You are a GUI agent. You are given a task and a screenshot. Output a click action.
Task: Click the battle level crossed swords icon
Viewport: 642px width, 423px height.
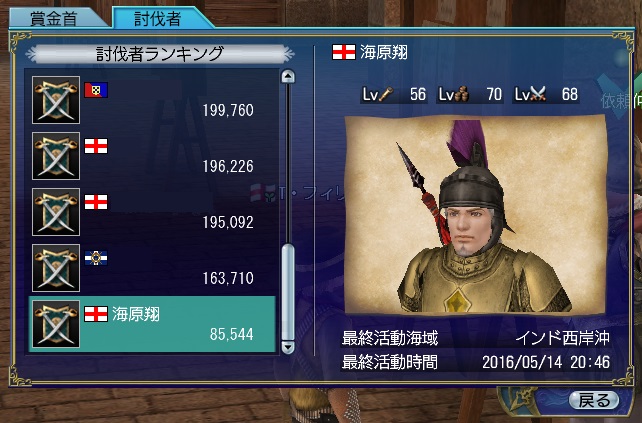point(538,95)
